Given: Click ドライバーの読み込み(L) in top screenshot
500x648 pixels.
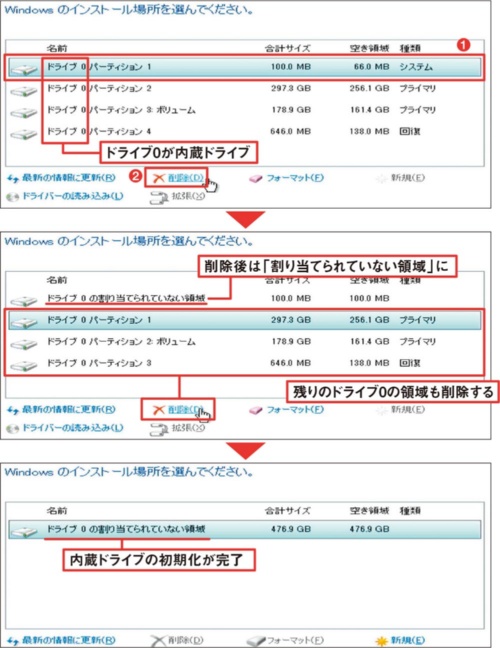Looking at the screenshot, I should tap(72, 196).
